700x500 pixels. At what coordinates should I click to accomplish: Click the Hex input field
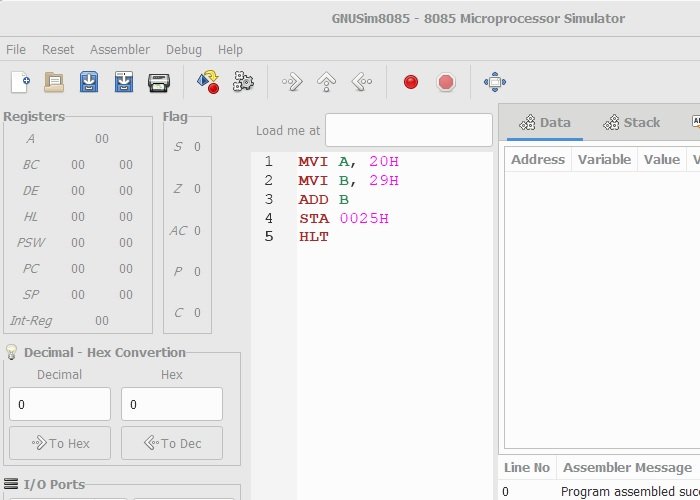tap(172, 404)
